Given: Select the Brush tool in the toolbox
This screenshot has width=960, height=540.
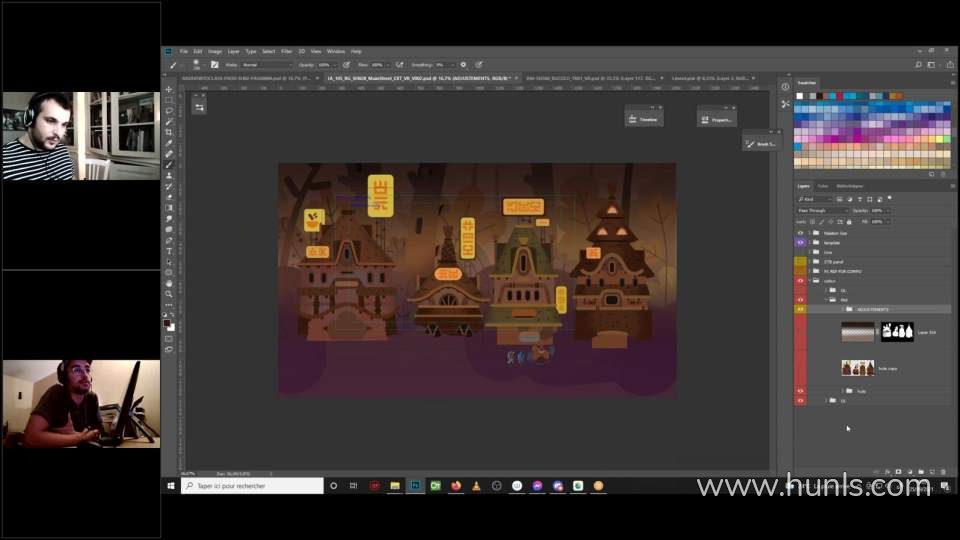Looking at the screenshot, I should pyautogui.click(x=169, y=165).
